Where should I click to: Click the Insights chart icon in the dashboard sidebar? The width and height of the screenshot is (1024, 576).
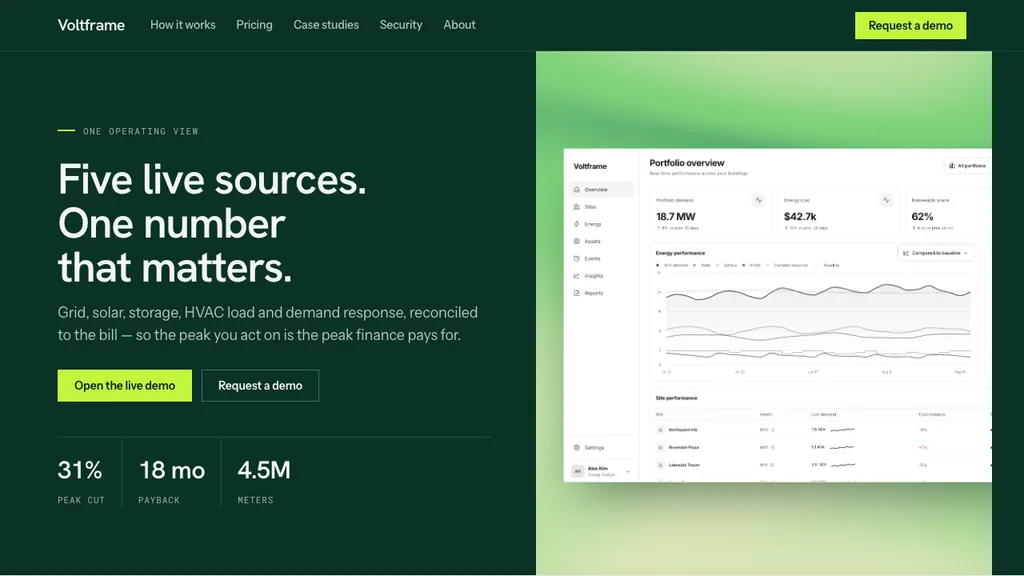point(577,276)
